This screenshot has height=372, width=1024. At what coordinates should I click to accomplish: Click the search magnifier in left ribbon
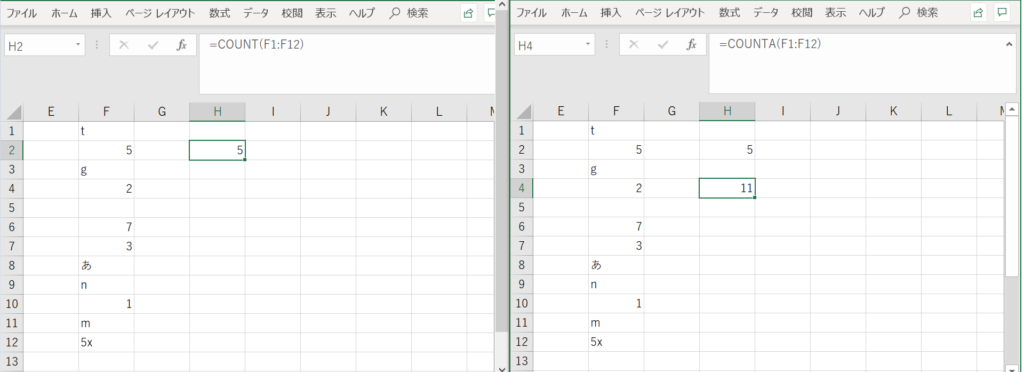(x=394, y=13)
